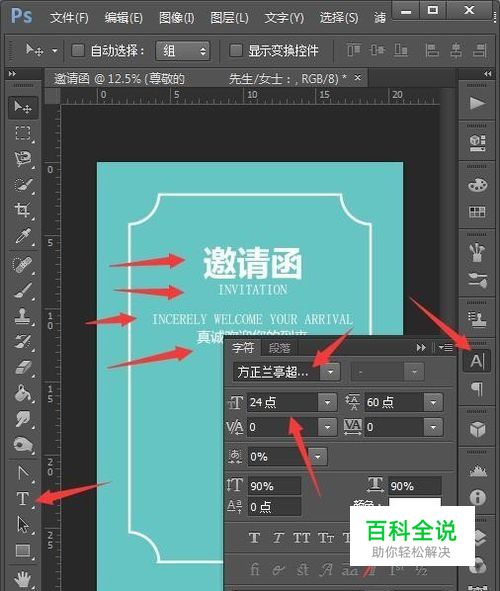Toggle Faux Italic text style
The width and height of the screenshot is (500, 591).
click(x=278, y=537)
